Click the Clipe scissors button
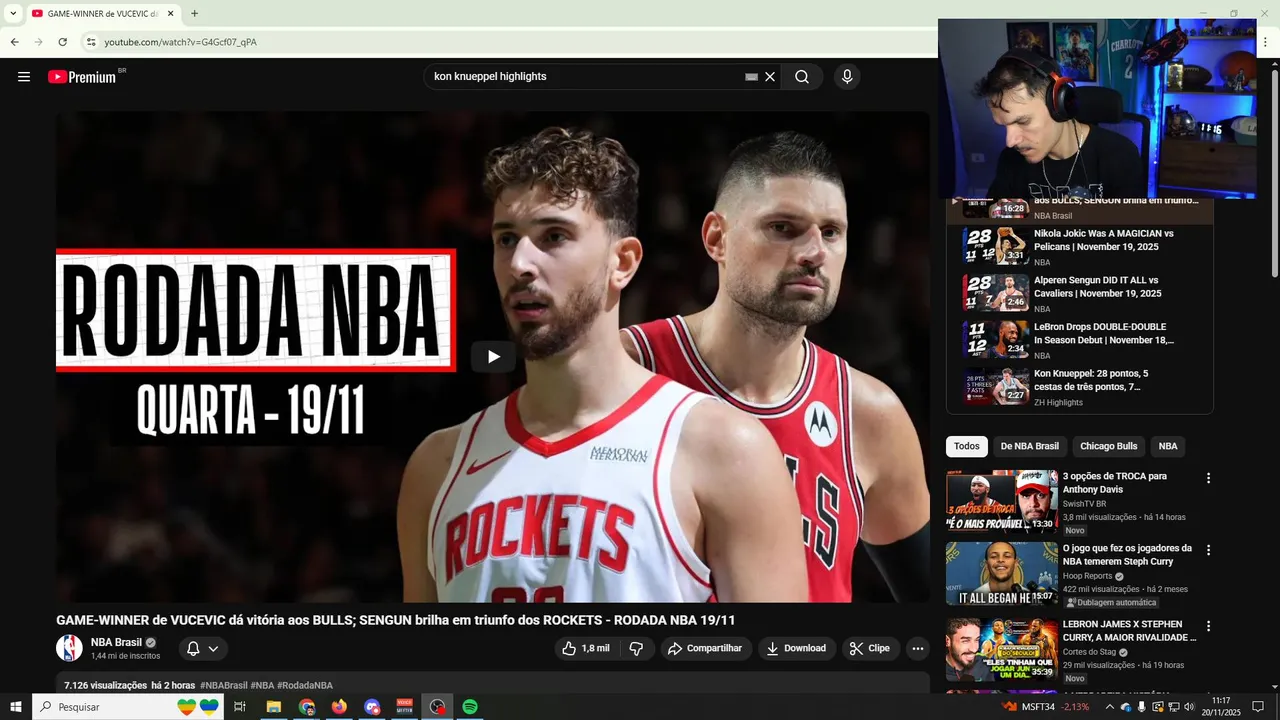 tap(869, 648)
